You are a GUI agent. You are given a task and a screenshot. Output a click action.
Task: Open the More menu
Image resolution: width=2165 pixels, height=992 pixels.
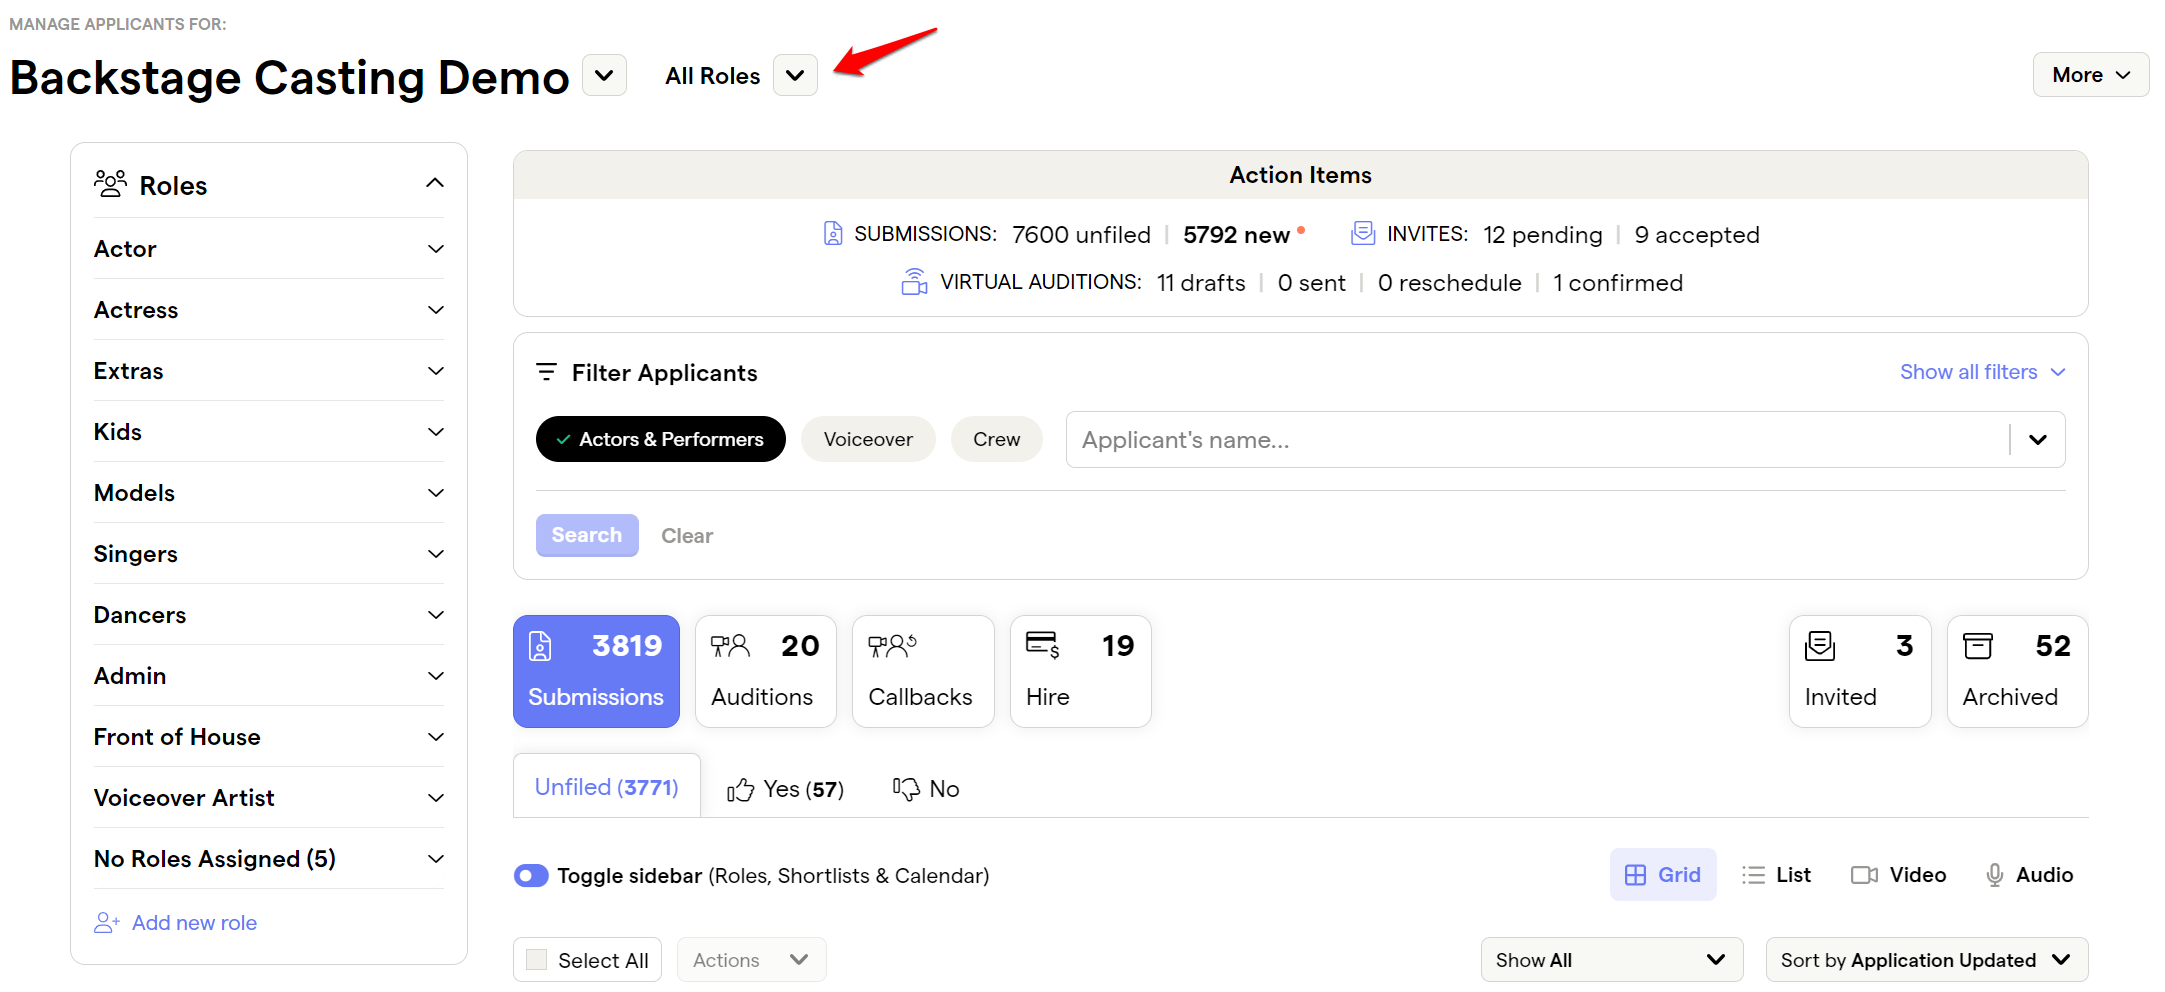pos(2089,74)
